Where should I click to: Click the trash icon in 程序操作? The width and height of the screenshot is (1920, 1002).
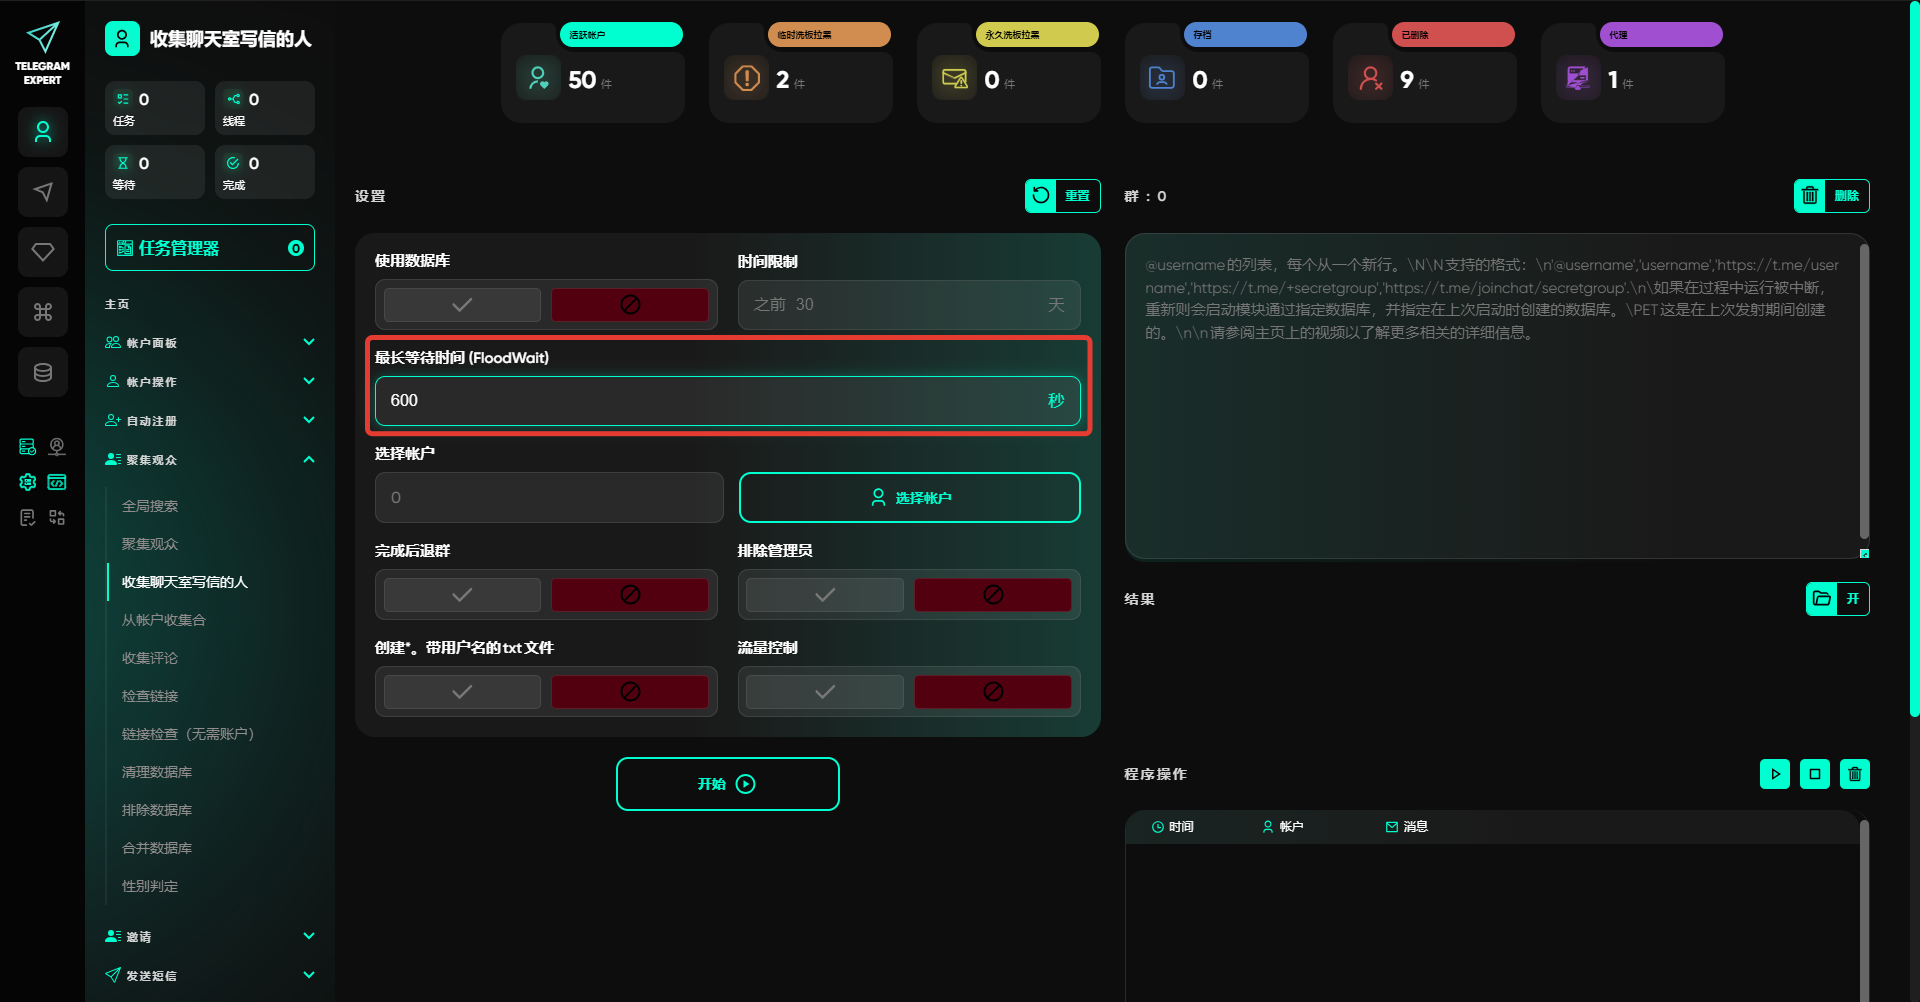click(1855, 774)
